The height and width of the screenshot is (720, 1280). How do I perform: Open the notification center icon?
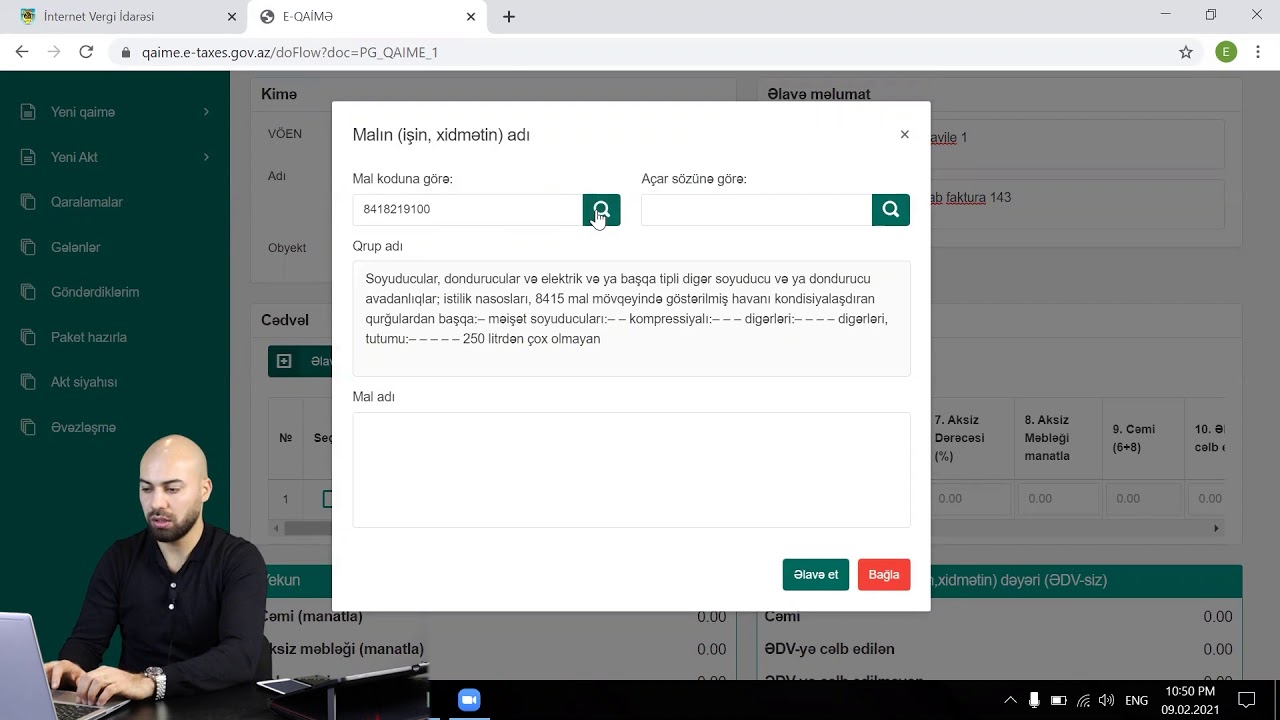pos(1246,700)
